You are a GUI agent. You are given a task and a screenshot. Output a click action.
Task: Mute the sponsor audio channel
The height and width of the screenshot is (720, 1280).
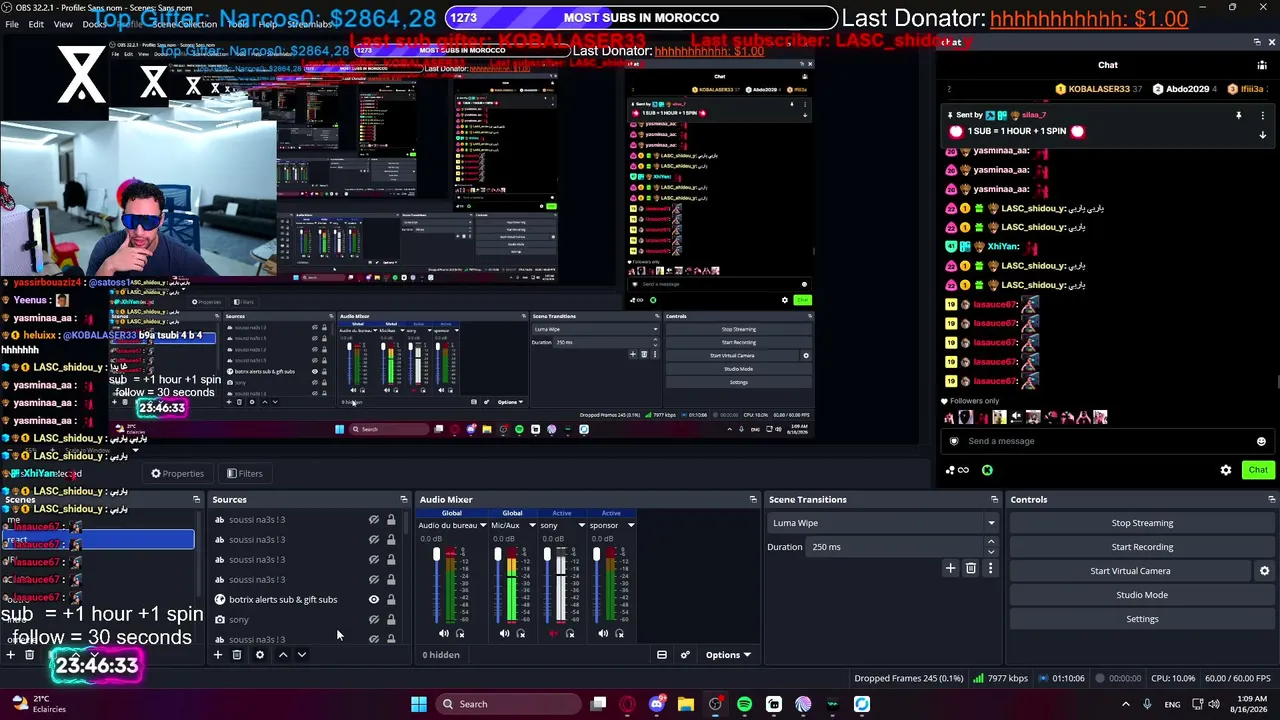603,634
